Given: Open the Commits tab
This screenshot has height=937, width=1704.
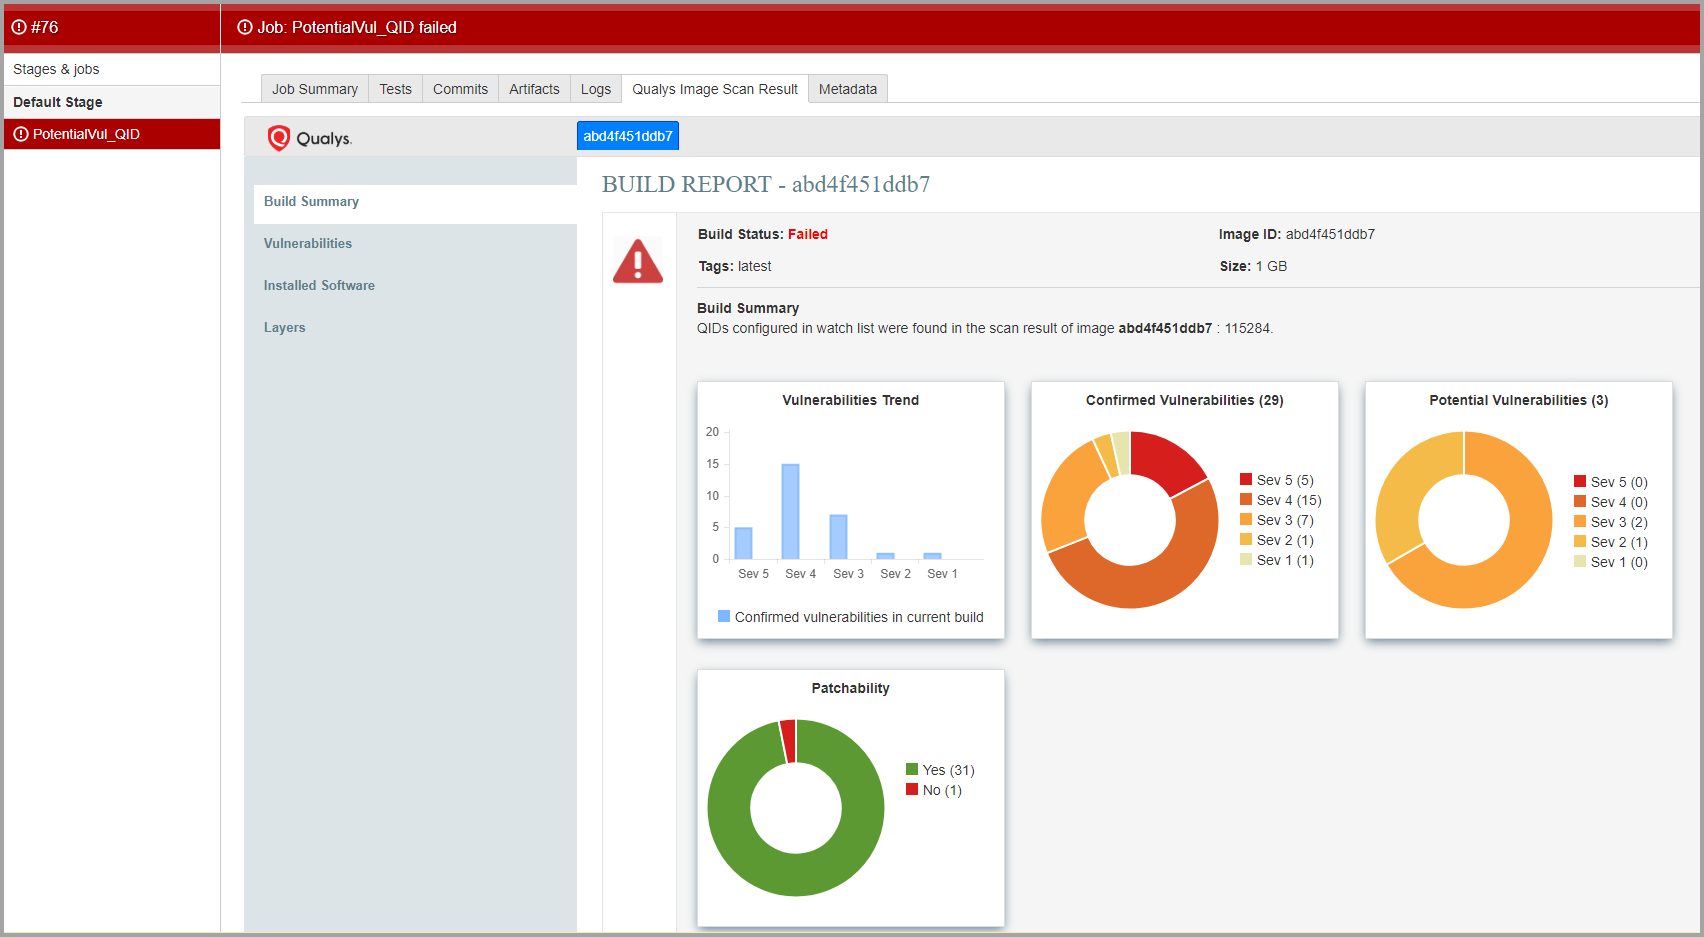Looking at the screenshot, I should (x=460, y=89).
